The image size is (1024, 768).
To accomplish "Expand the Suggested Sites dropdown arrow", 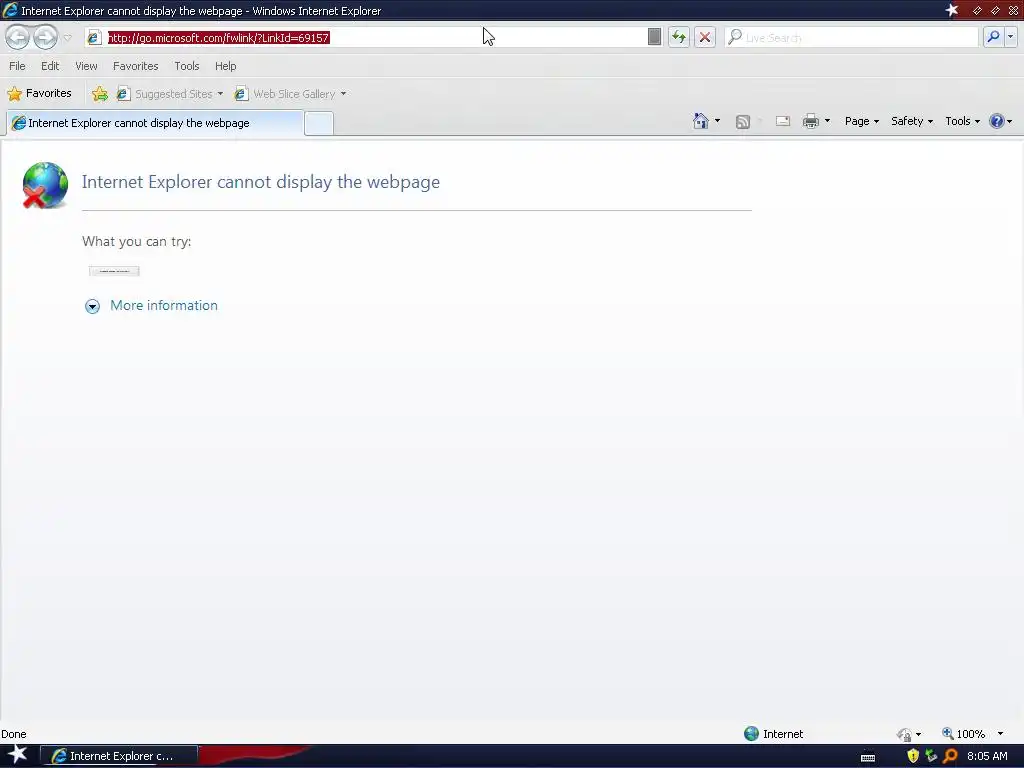I will (220, 94).
